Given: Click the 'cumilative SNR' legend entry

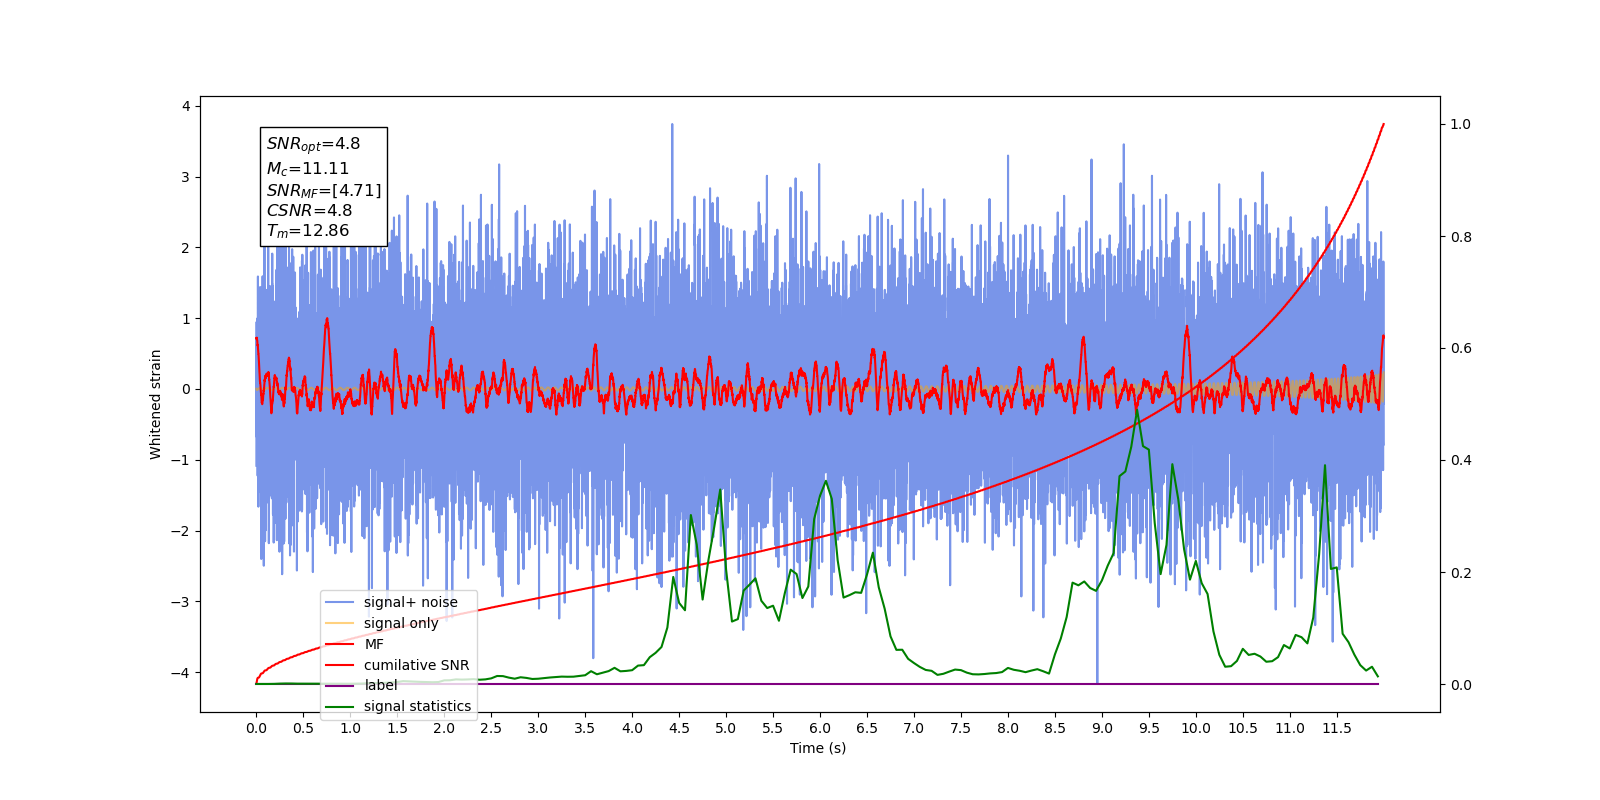Looking at the screenshot, I should 416,665.
